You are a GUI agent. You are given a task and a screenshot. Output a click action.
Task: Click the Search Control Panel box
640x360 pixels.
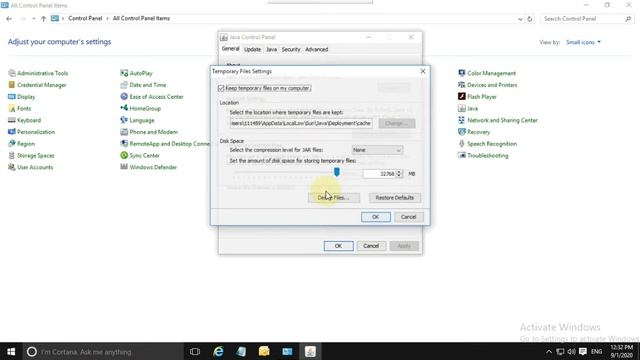tap(587, 19)
